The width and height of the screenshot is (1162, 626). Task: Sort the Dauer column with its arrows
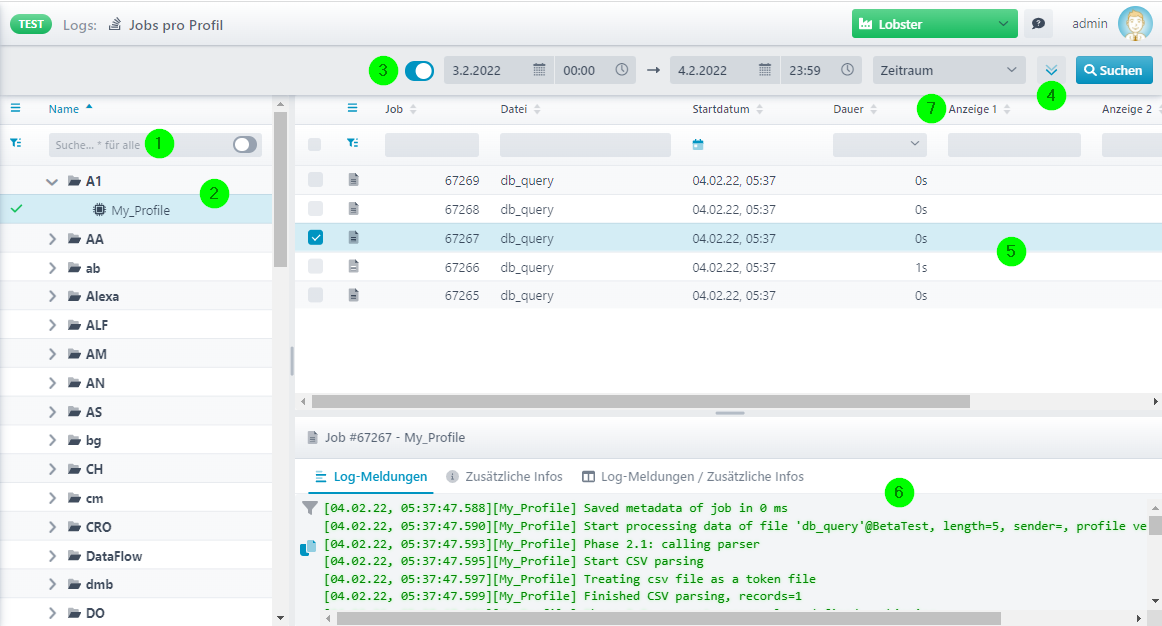[874, 110]
